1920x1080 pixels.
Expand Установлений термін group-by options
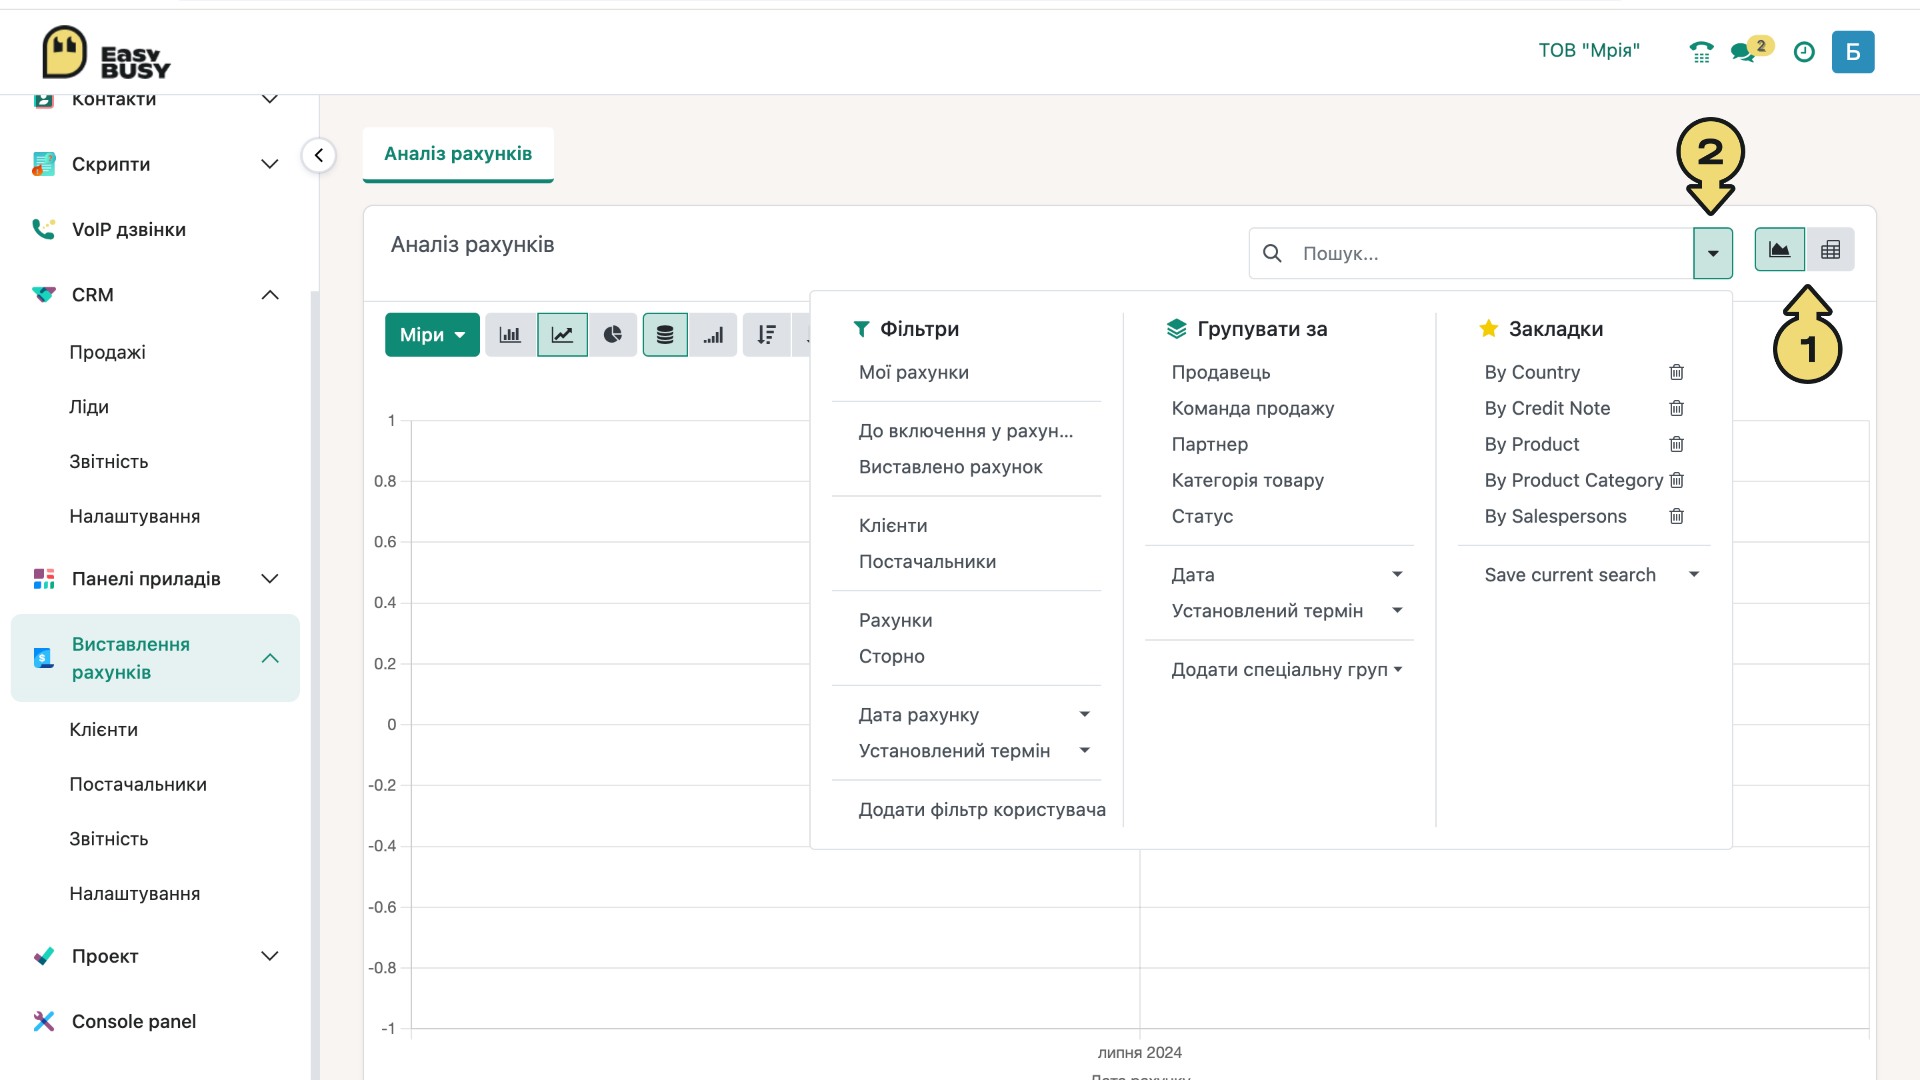tap(1397, 611)
